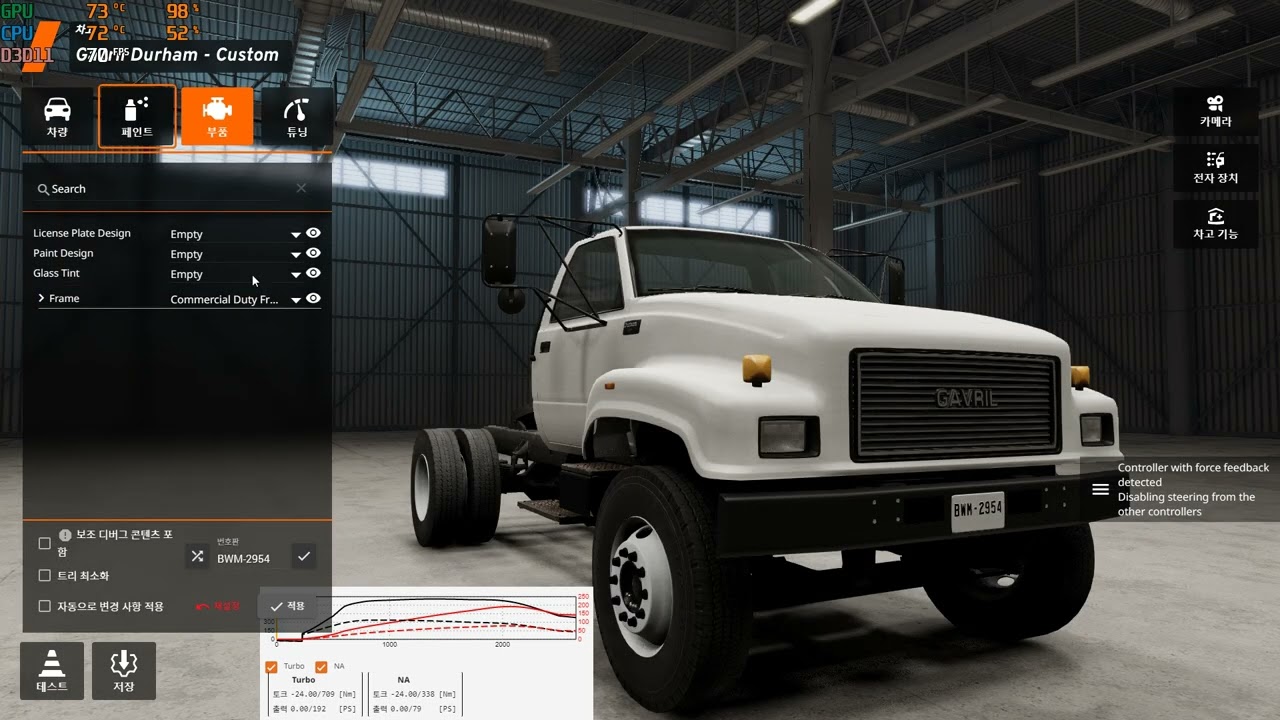Open License Plate Design dropdown
Image resolution: width=1280 pixels, height=720 pixels.
coord(235,234)
